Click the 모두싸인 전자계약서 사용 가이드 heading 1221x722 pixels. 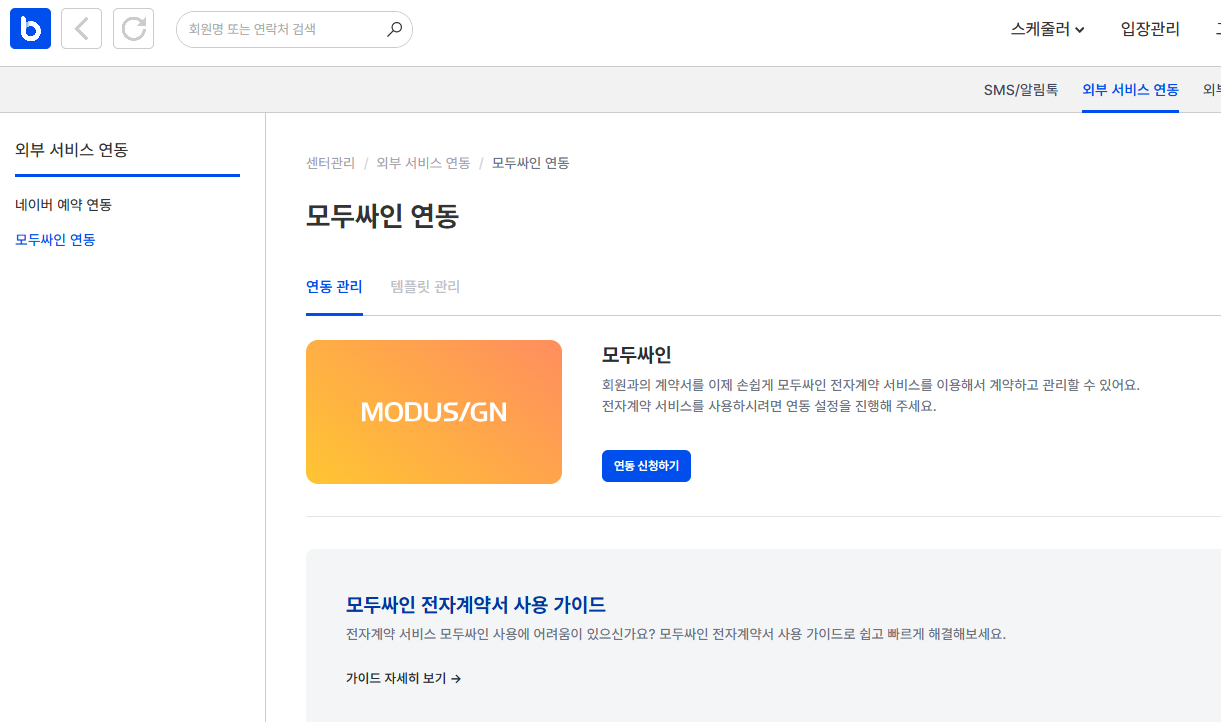[476, 604]
